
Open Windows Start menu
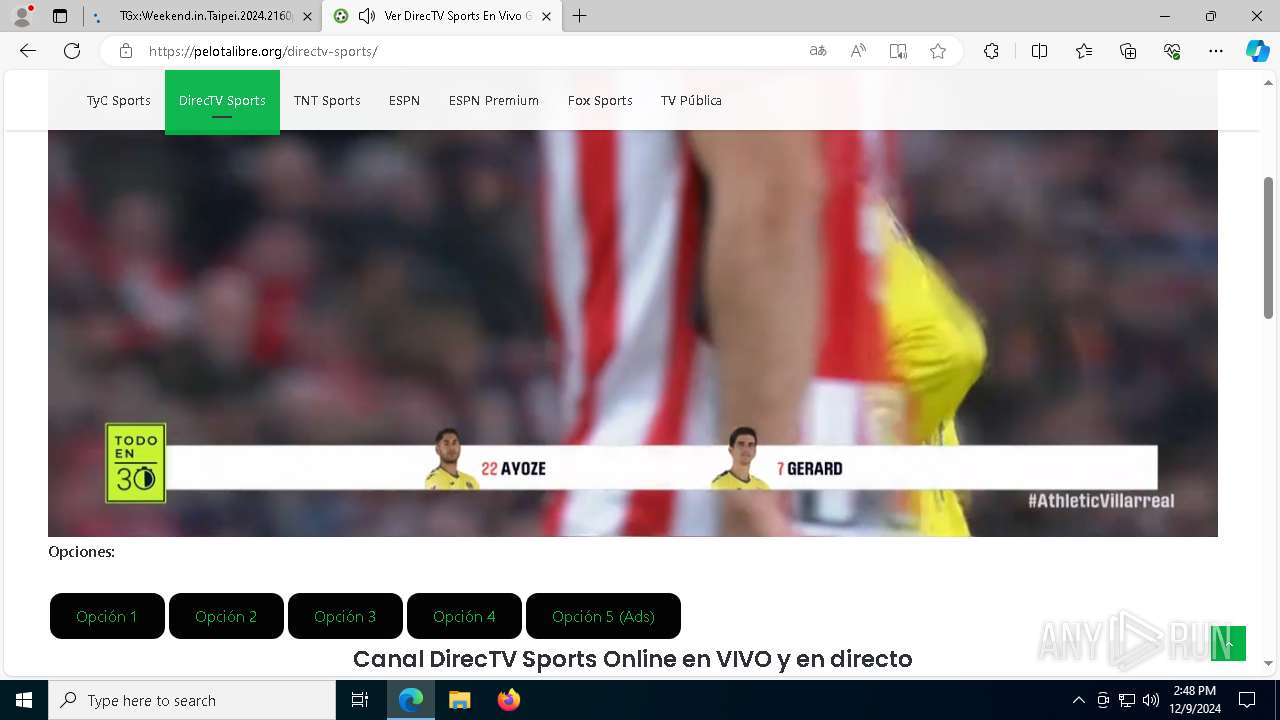coord(24,700)
